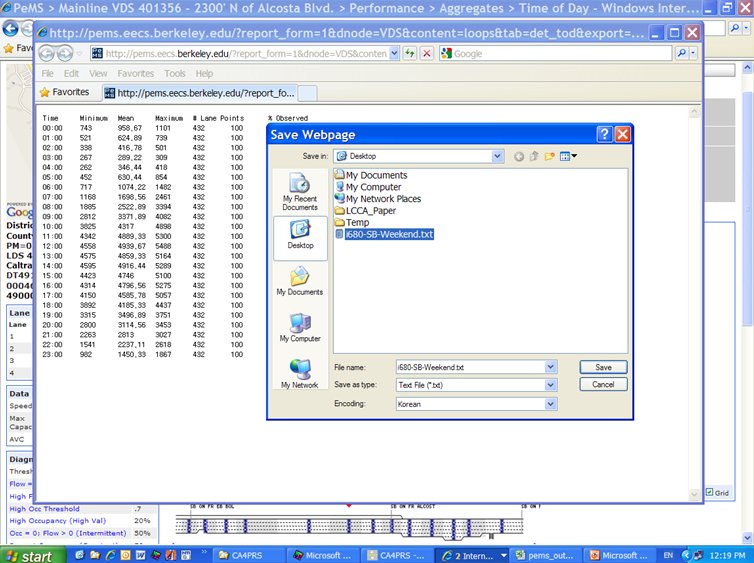Click the Up One Level folder icon
Screen dimensions: 754x563
coord(534,156)
